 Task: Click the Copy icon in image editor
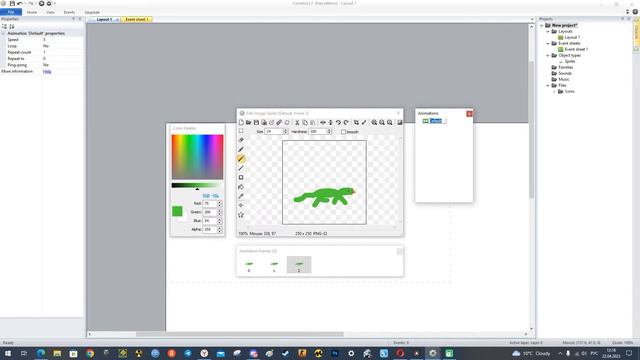305,122
